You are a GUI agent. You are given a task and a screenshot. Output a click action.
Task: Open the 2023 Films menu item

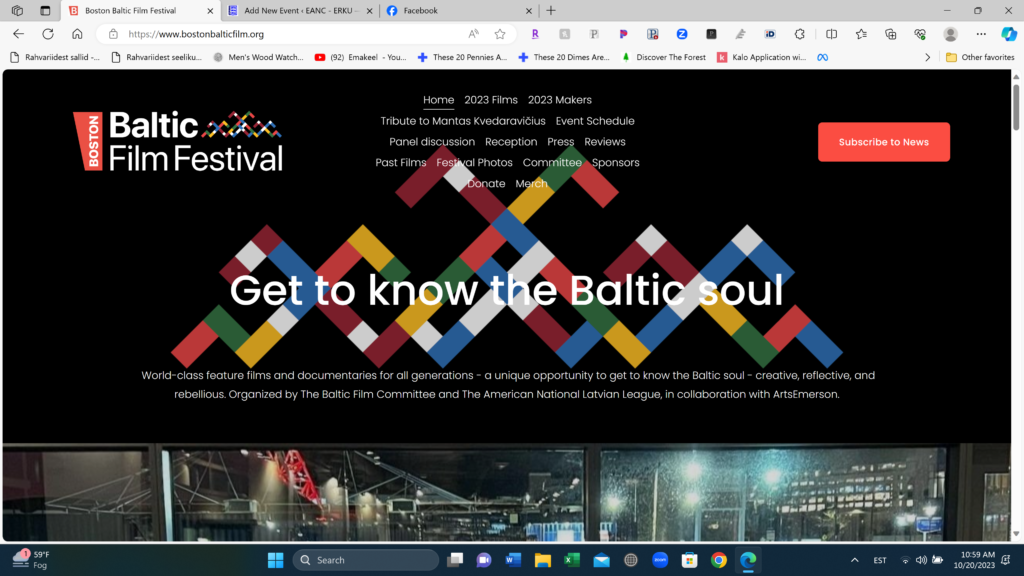click(491, 100)
